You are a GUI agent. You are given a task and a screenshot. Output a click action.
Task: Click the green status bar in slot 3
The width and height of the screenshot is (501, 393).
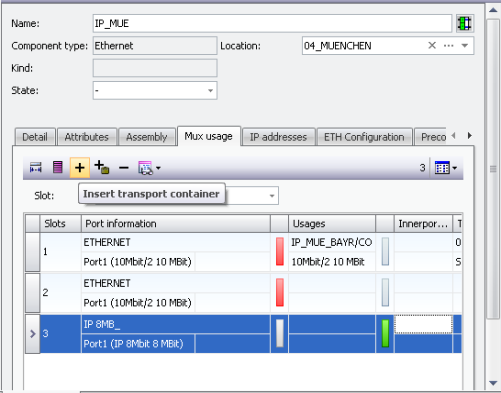point(385,333)
